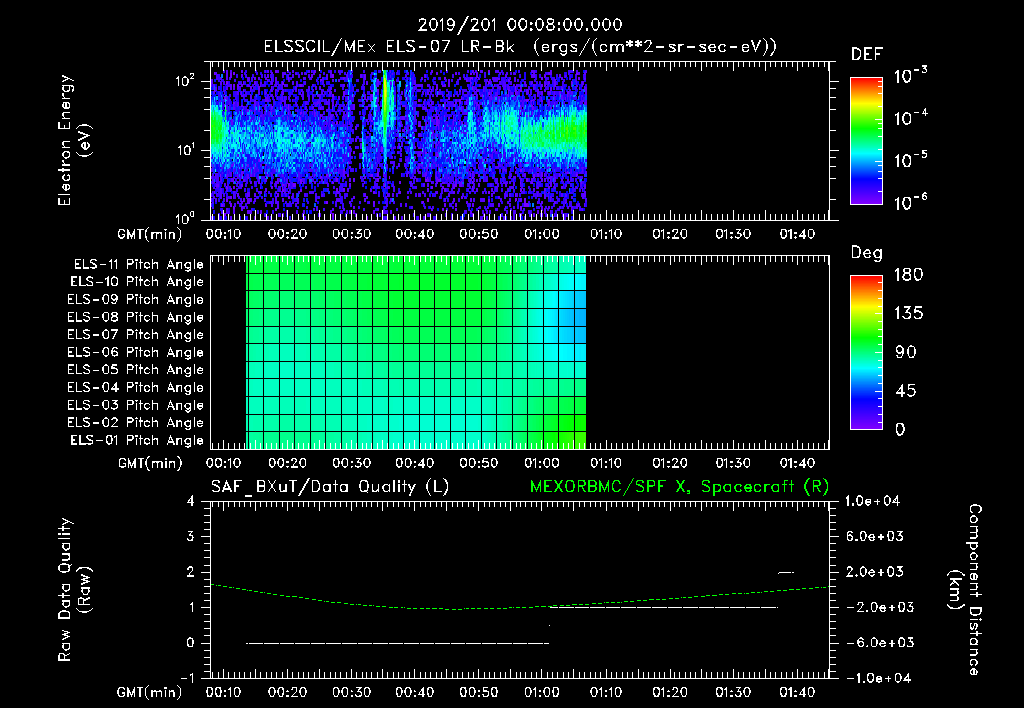The image size is (1024, 708).
Task: Click the 01:40 tick on the bottom plot time axis
Action: [797, 692]
